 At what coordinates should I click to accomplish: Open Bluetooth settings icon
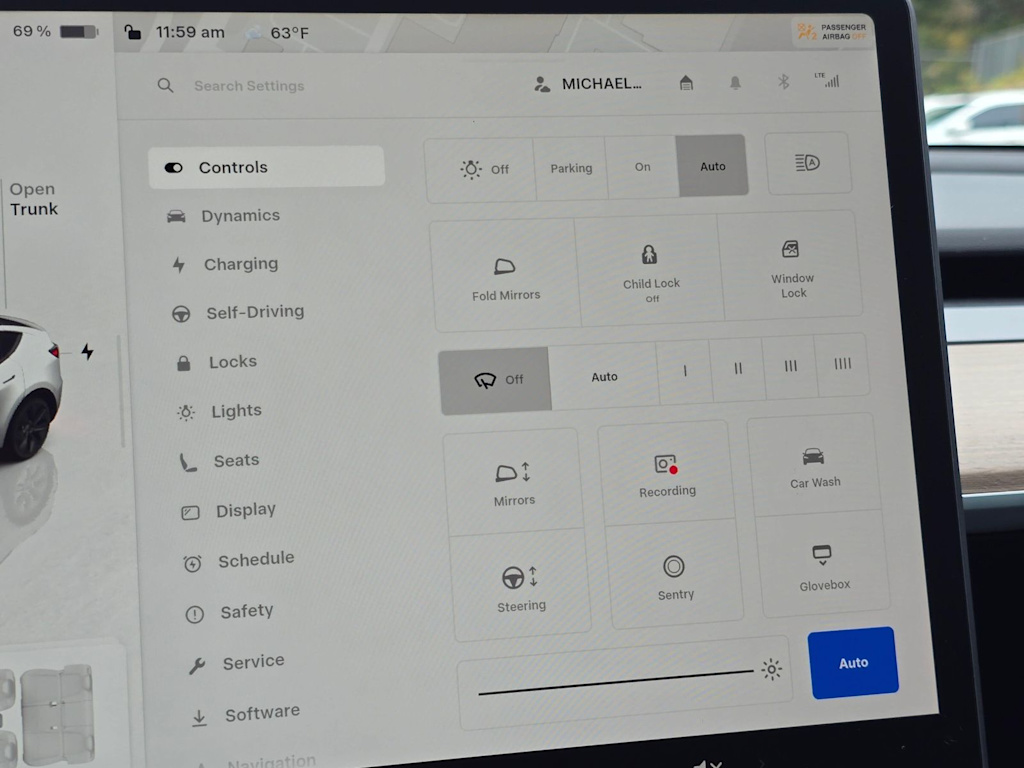pyautogui.click(x=784, y=82)
